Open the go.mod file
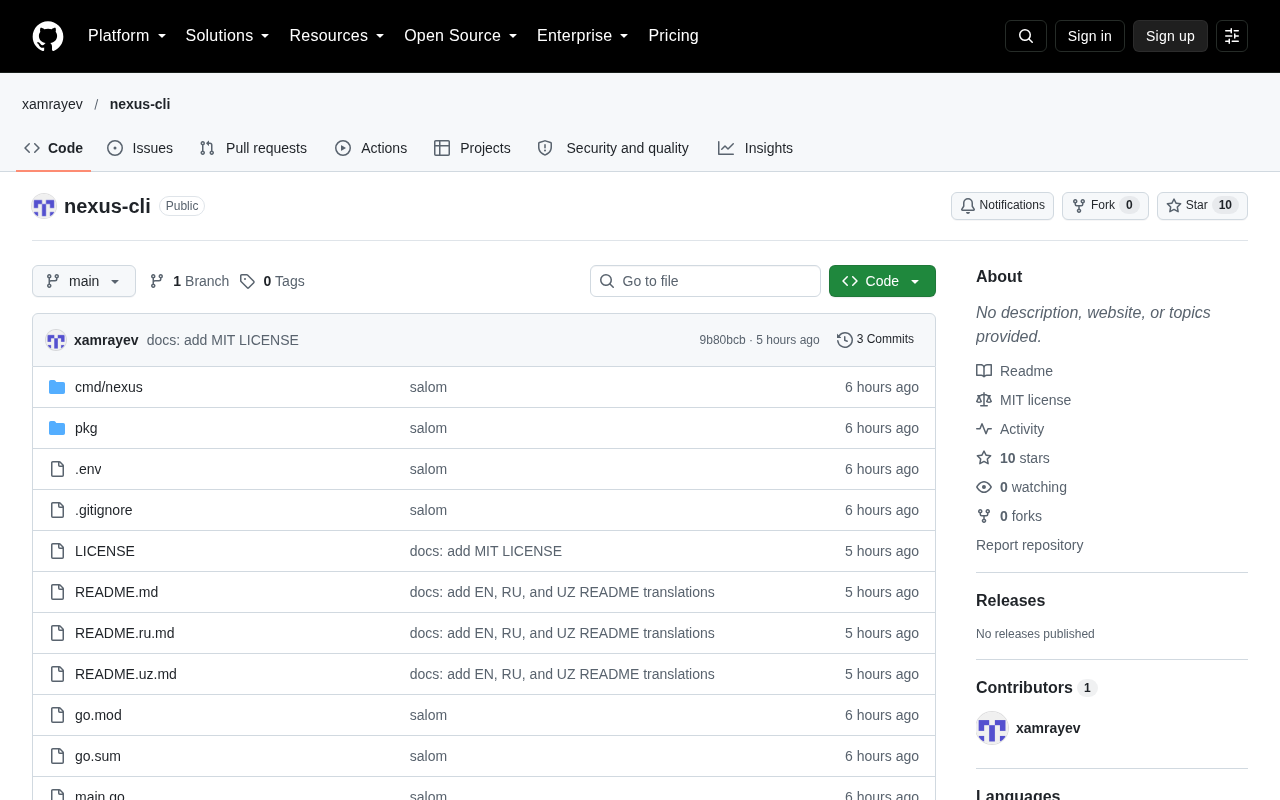Screen dimensions: 1280x800 tap(98, 715)
